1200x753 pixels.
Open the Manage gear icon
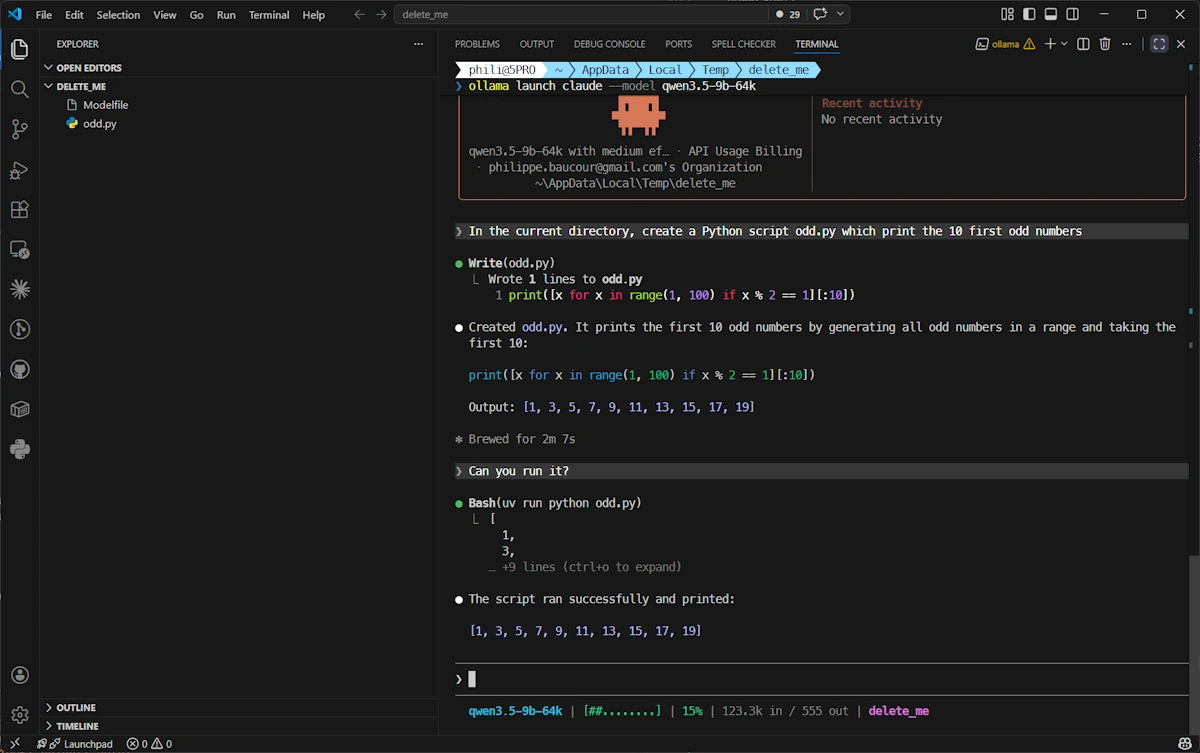[x=19, y=716]
